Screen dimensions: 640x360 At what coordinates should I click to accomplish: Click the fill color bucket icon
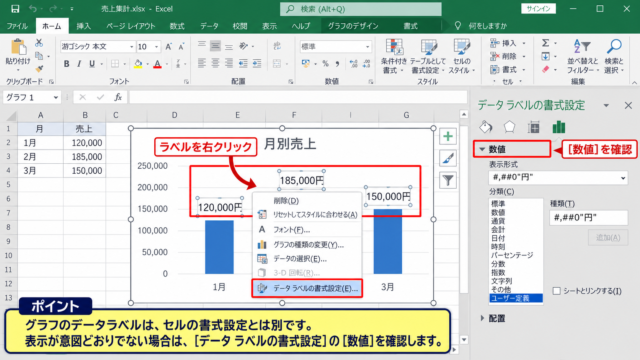click(x=138, y=64)
